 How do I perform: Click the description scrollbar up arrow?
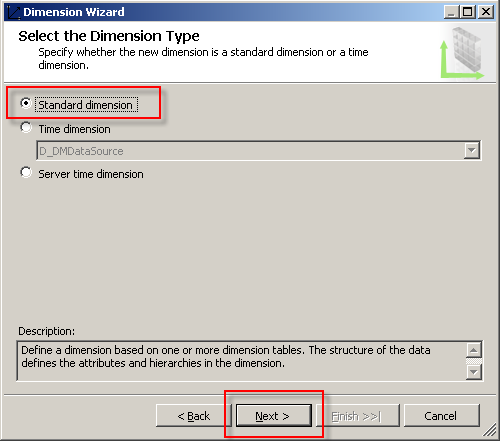click(474, 350)
